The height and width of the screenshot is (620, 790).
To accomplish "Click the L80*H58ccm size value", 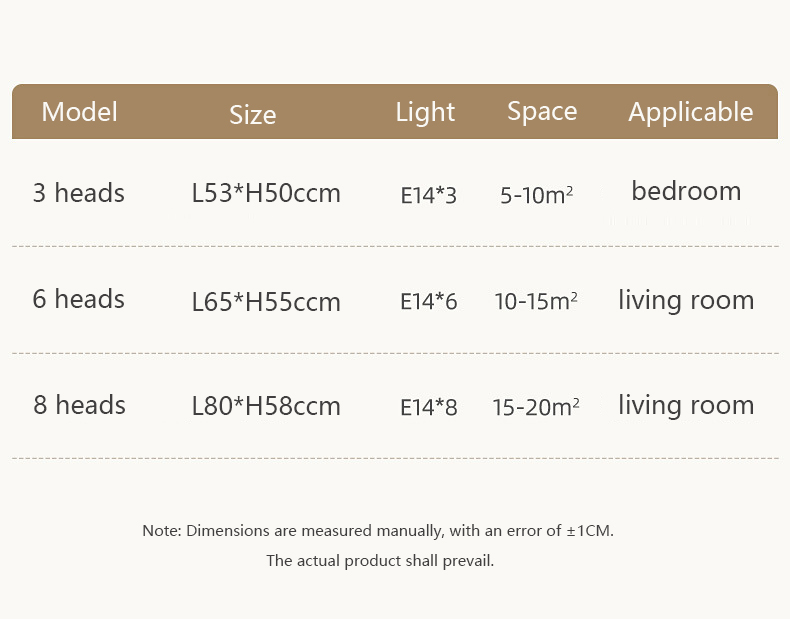I will pyautogui.click(x=266, y=406).
